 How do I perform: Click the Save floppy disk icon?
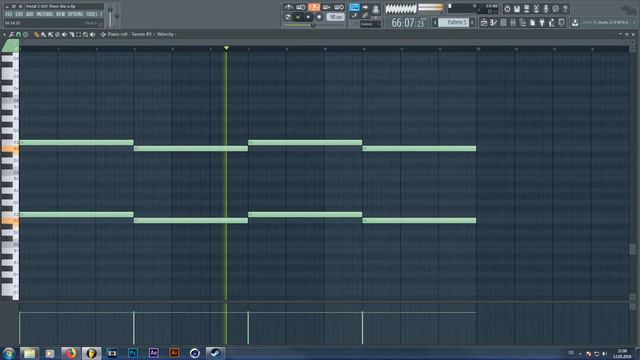coord(517,9)
